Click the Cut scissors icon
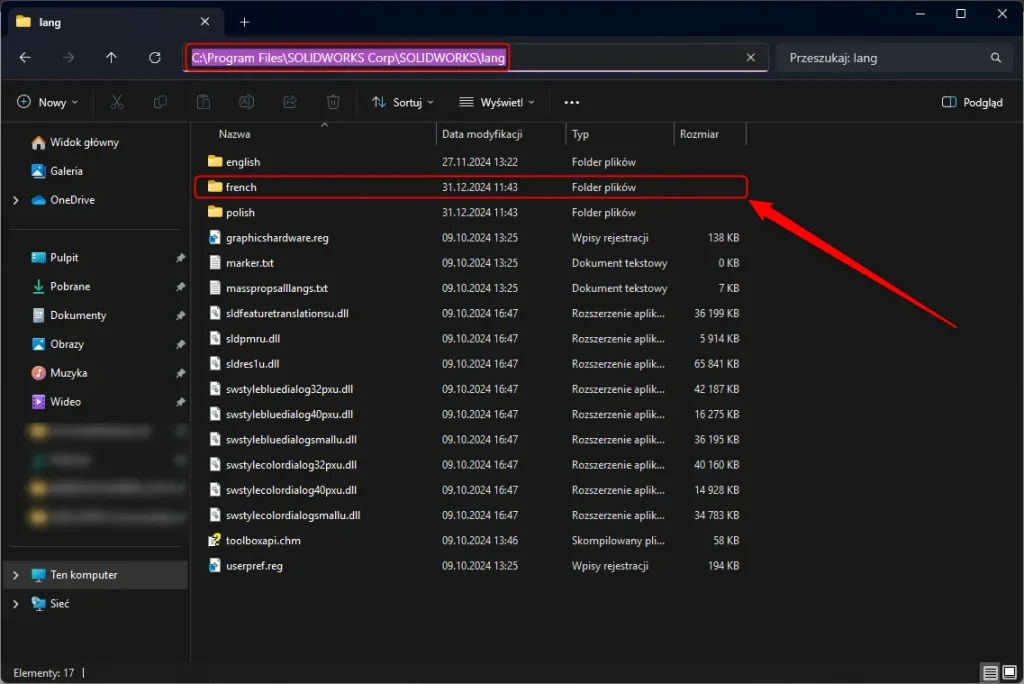The height and width of the screenshot is (684, 1024). [117, 102]
